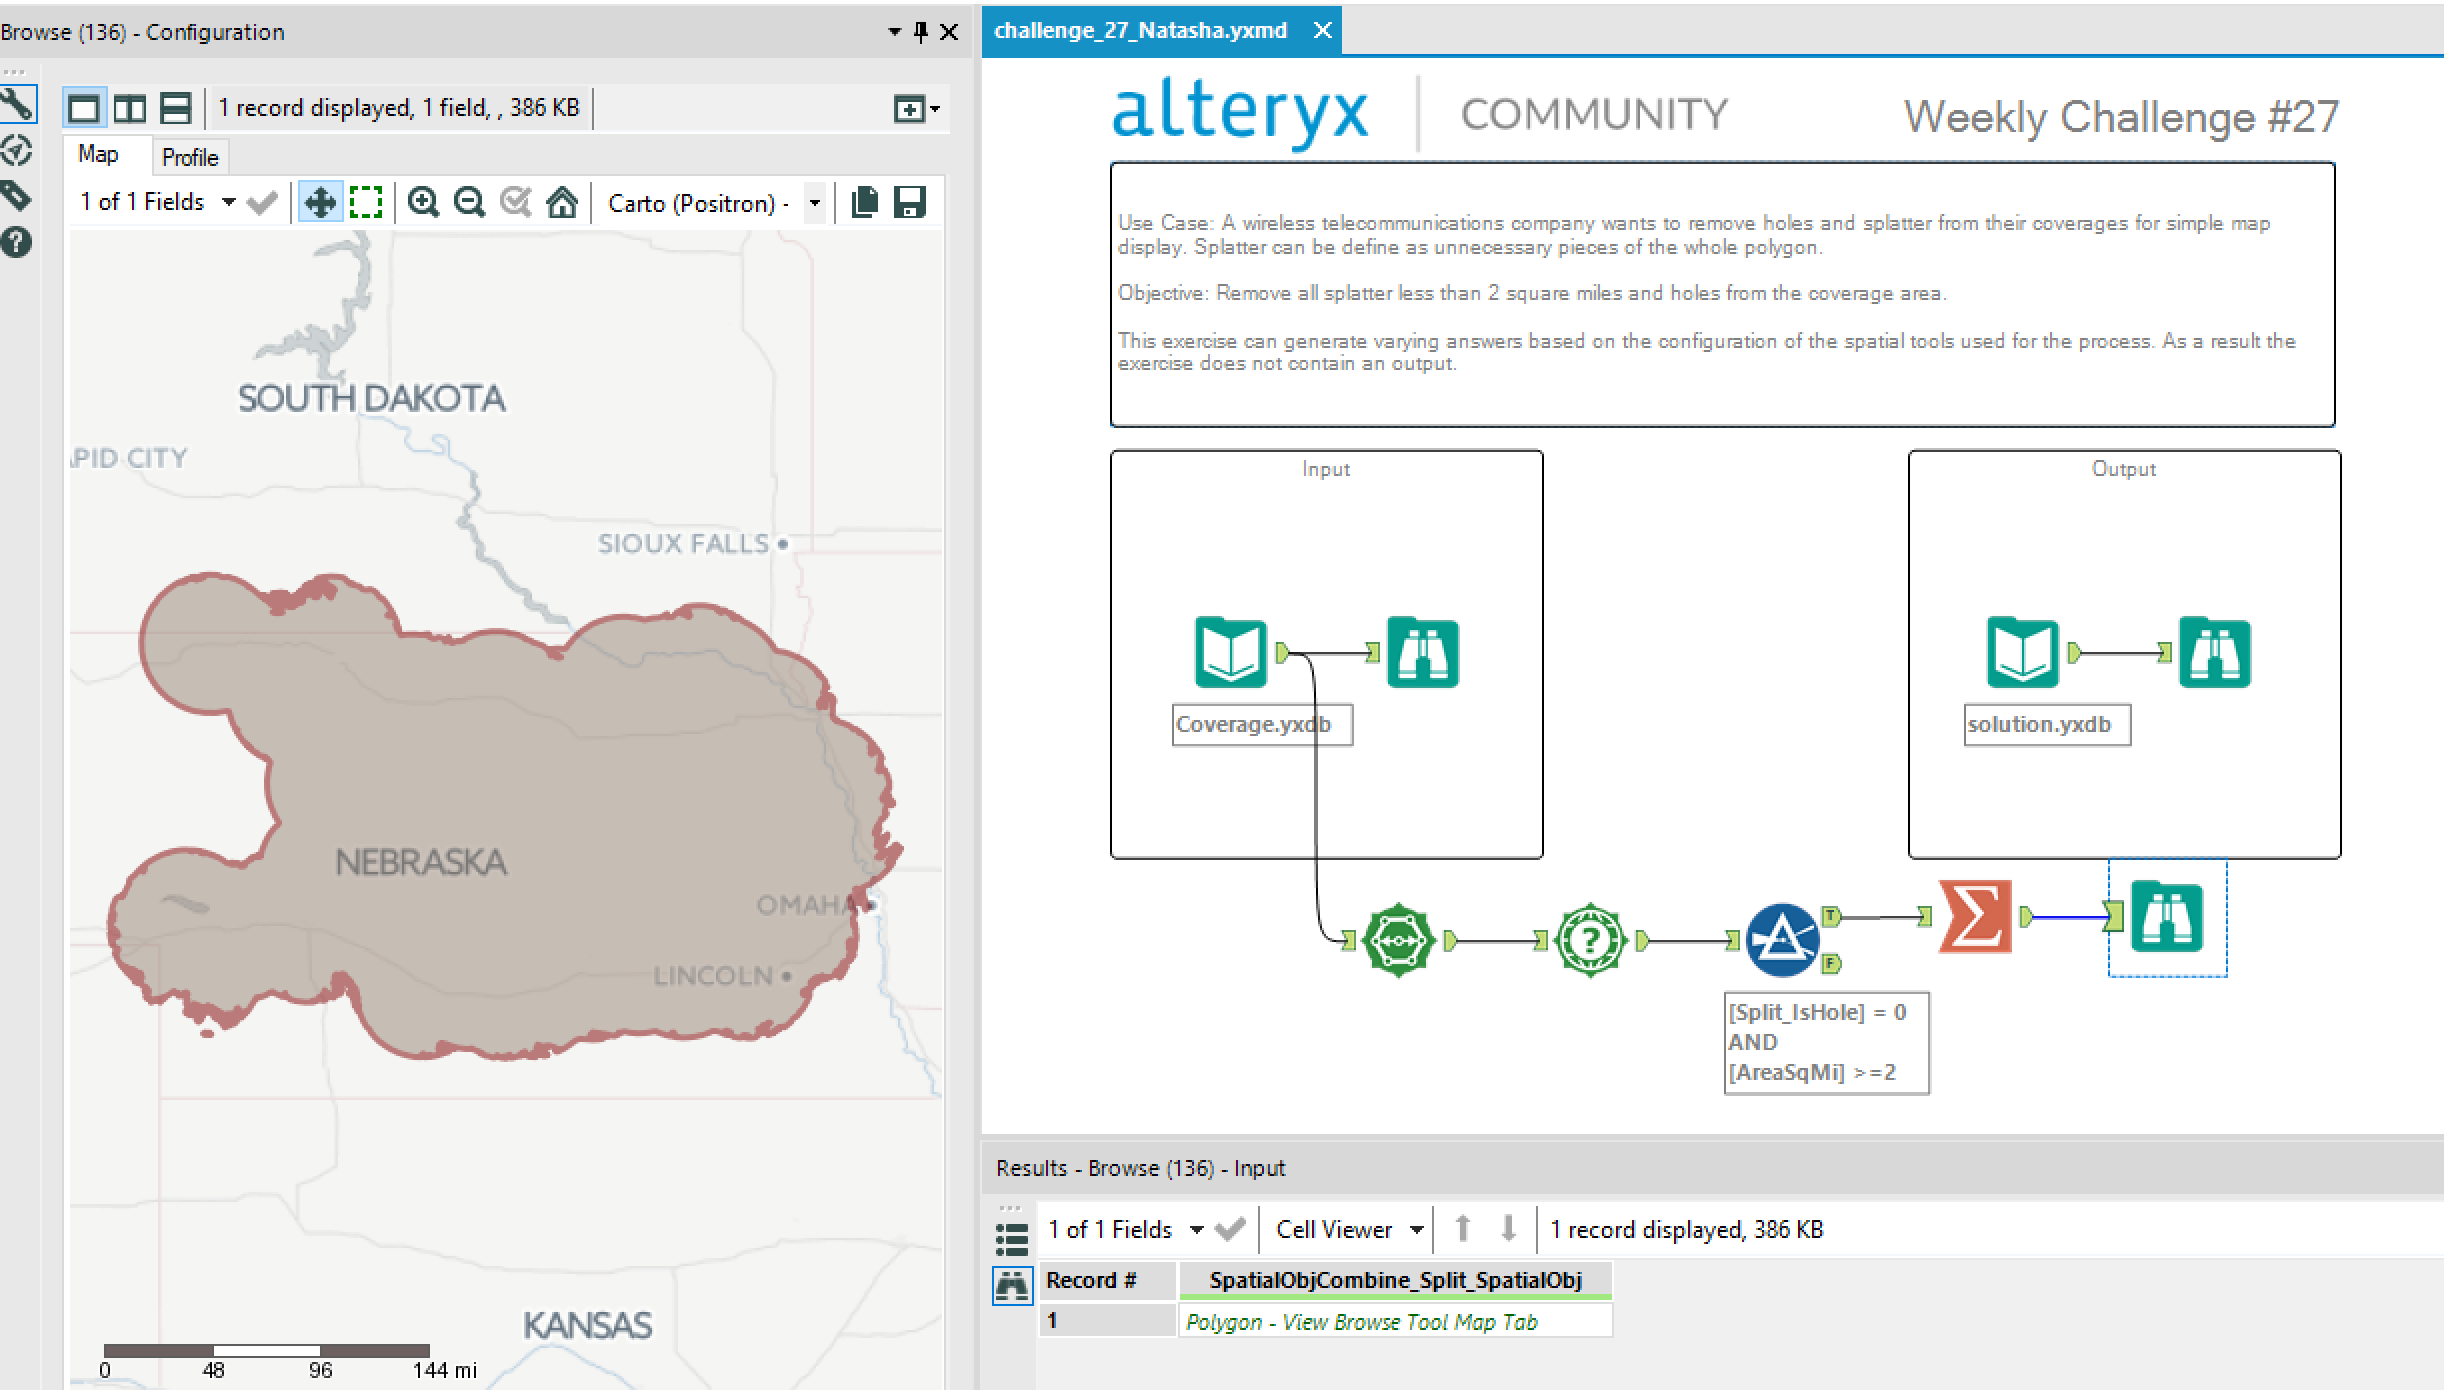This screenshot has width=2444, height=1390.
Task: Activate the Pan tool on the map toolbar
Action: (320, 202)
